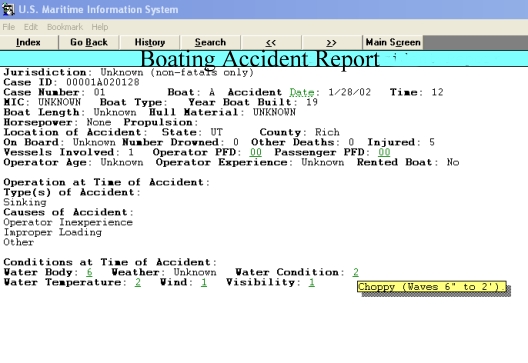The width and height of the screenshot is (528, 363).
Task: Click the Wind 1 link
Action: (x=204, y=282)
